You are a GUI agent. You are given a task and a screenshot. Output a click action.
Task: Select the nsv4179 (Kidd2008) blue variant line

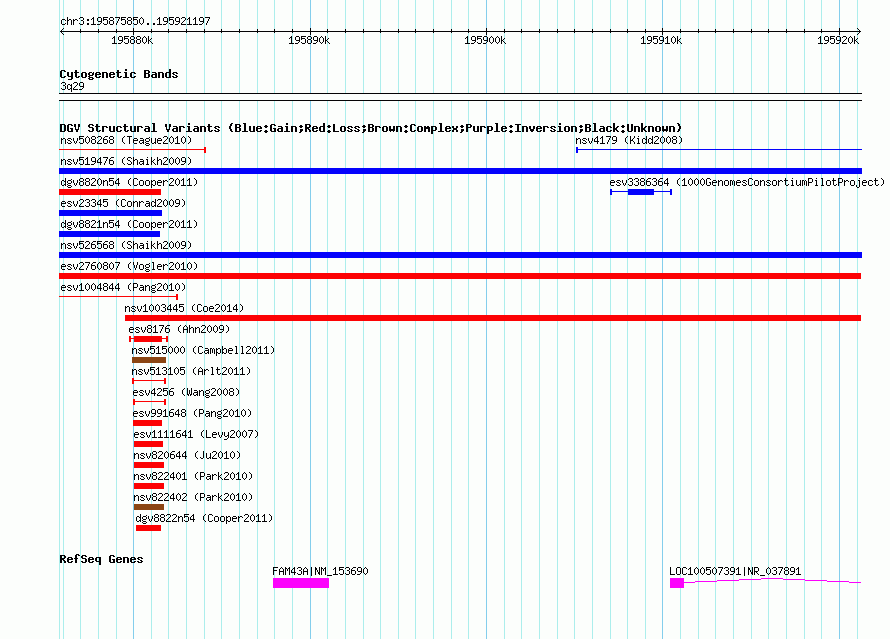click(719, 150)
